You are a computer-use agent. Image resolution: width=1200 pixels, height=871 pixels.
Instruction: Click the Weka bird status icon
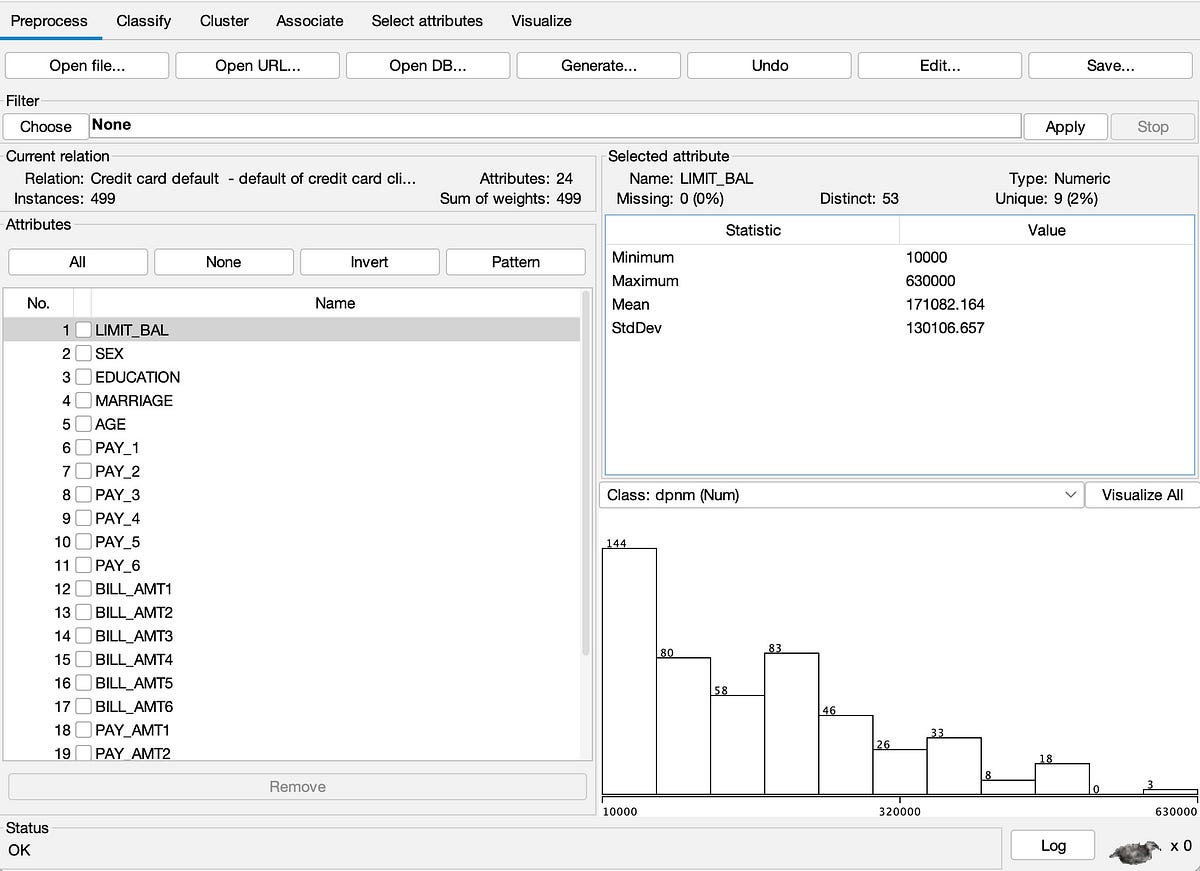1135,849
